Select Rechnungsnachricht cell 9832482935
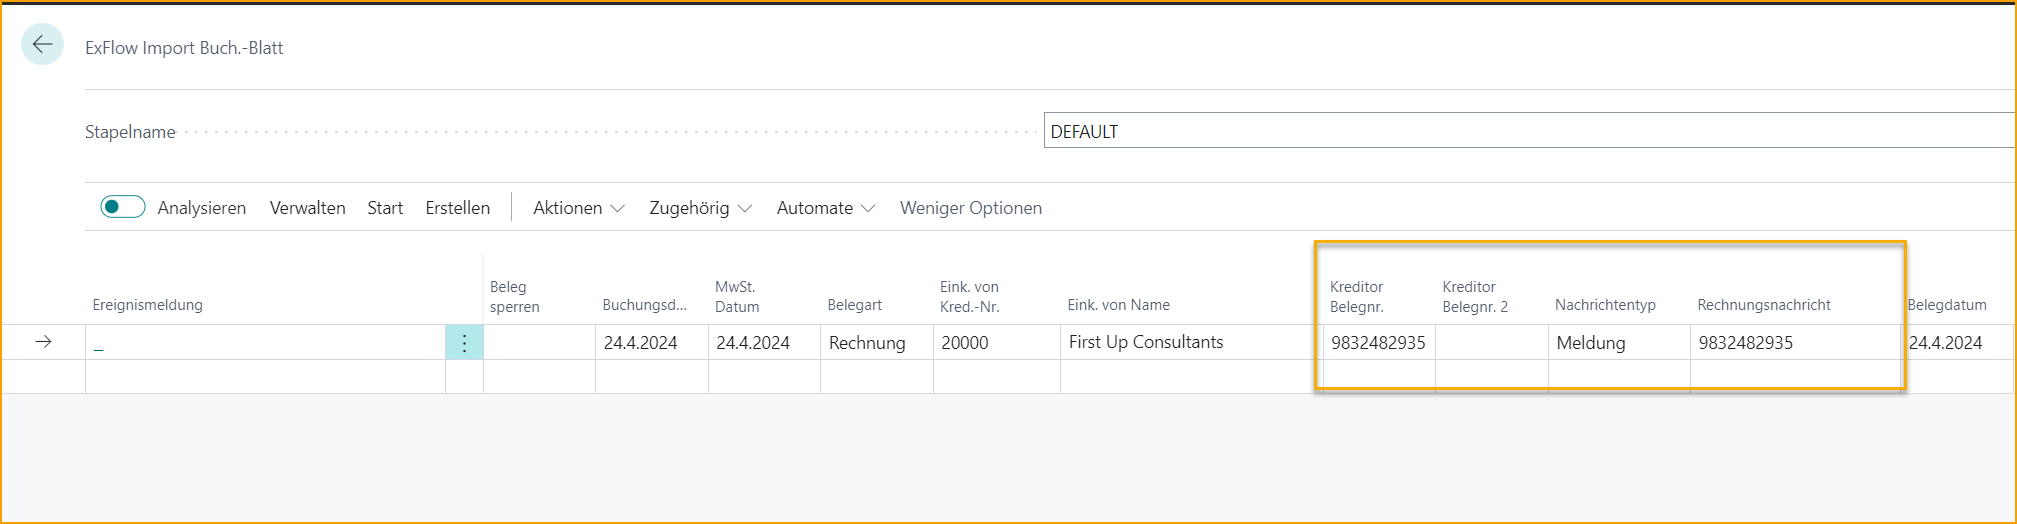 [1795, 343]
